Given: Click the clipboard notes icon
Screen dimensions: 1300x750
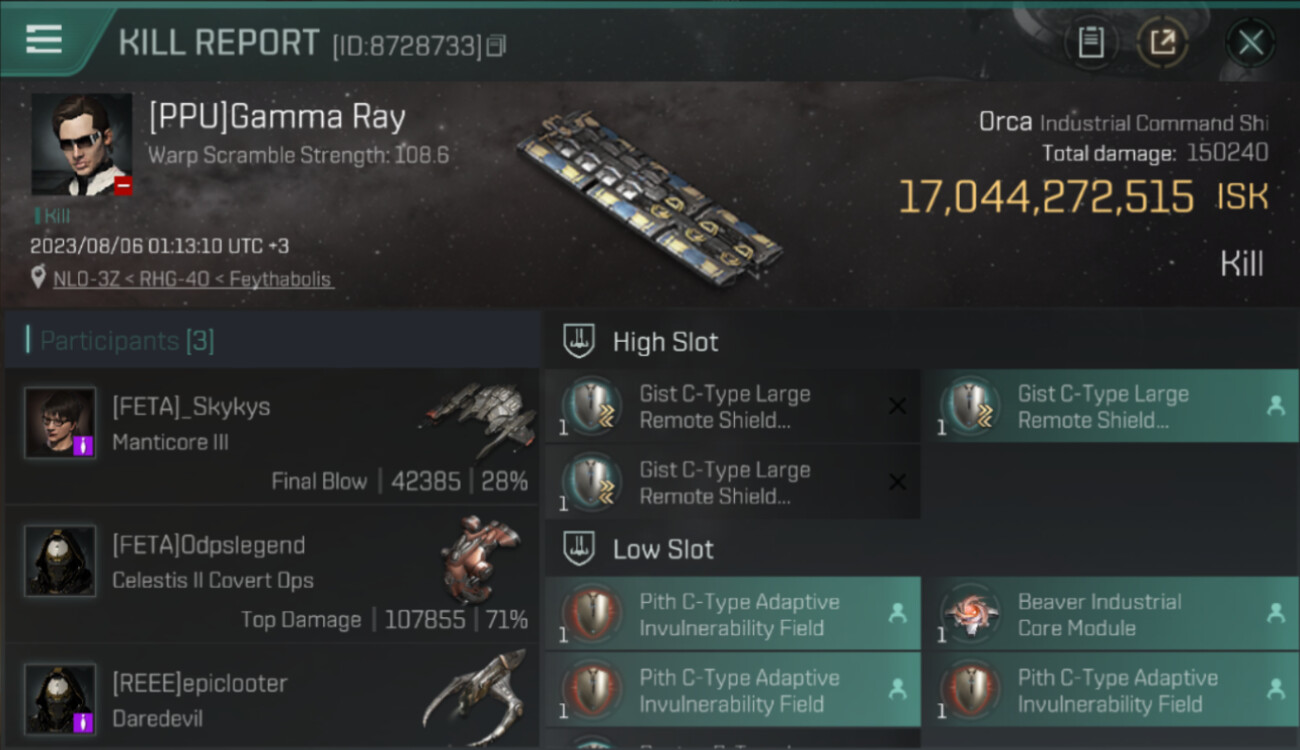Looking at the screenshot, I should 1091,42.
